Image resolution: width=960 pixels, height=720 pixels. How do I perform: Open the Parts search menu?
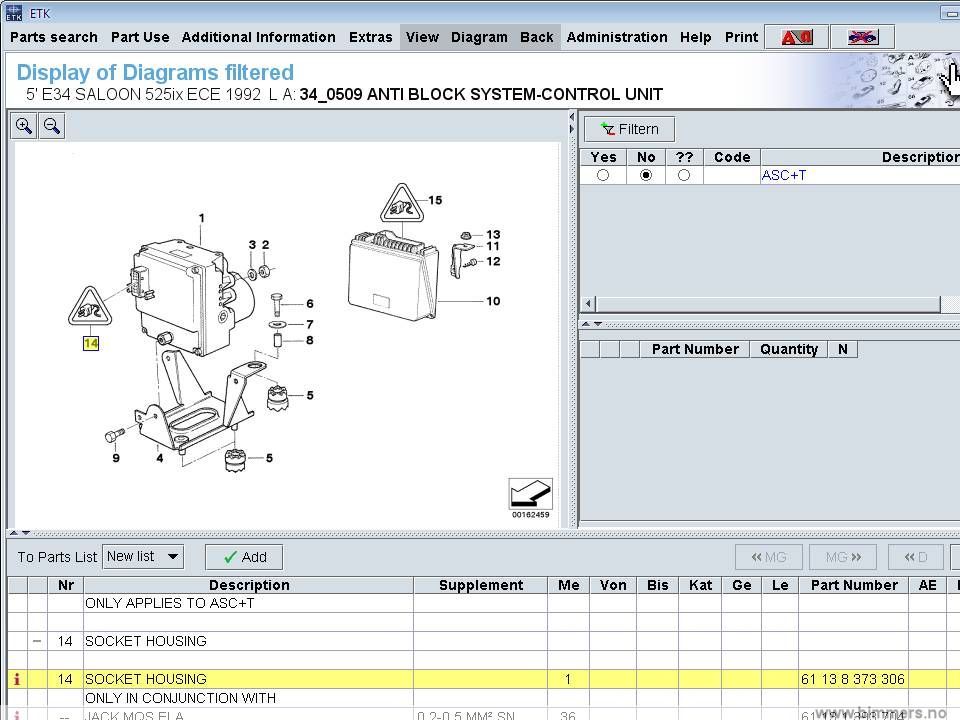[54, 37]
